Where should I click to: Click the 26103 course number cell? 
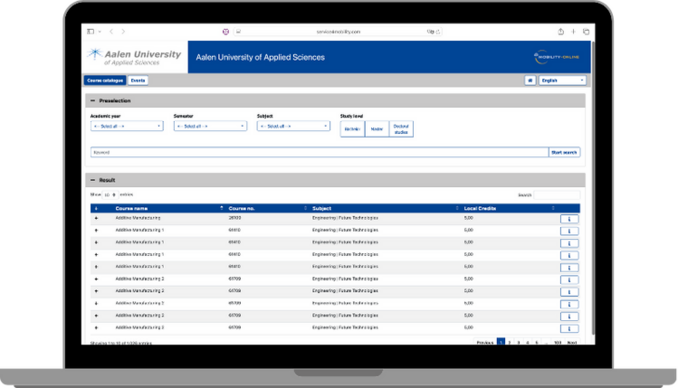[235, 218]
